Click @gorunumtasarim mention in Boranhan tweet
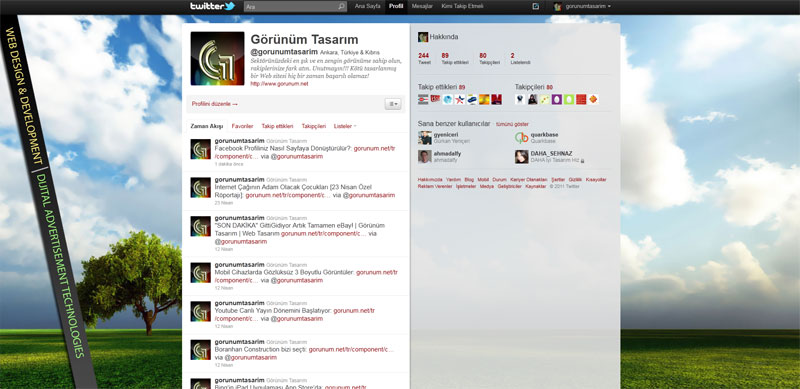Viewport: 800px width, 389px height. (251, 358)
